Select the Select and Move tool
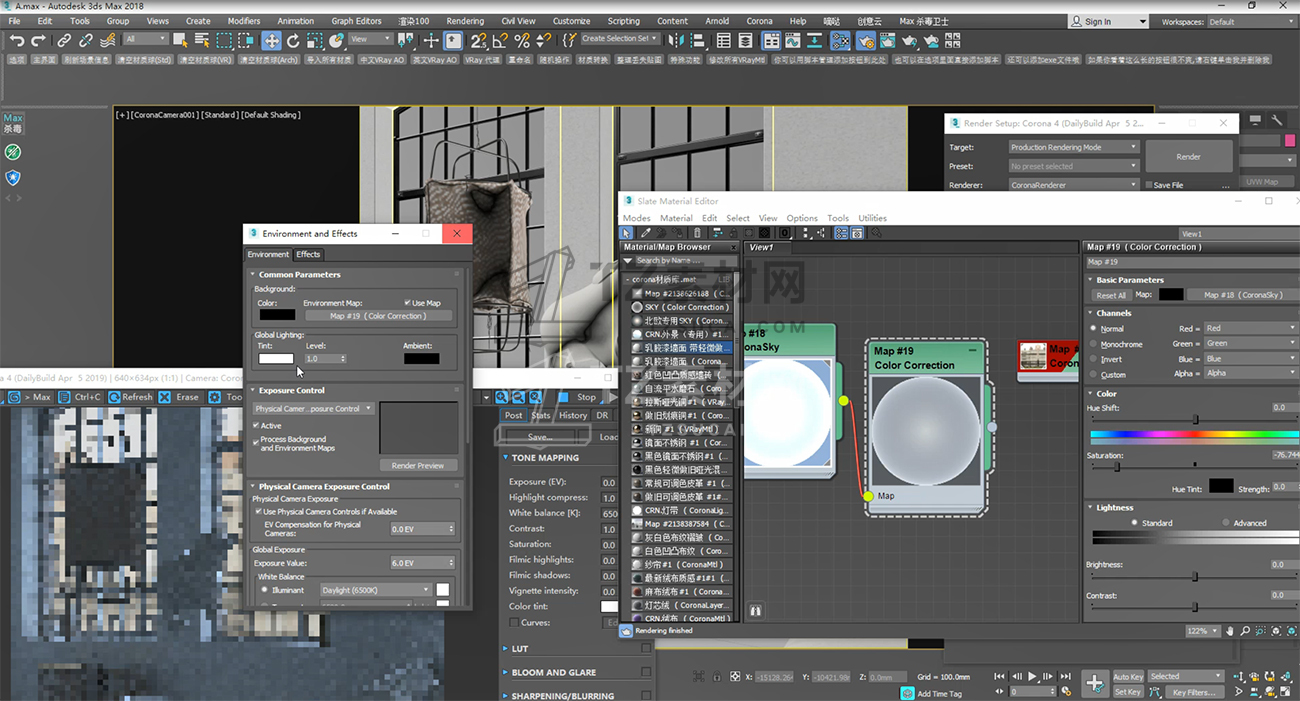This screenshot has height=701, width=1300. coord(271,40)
